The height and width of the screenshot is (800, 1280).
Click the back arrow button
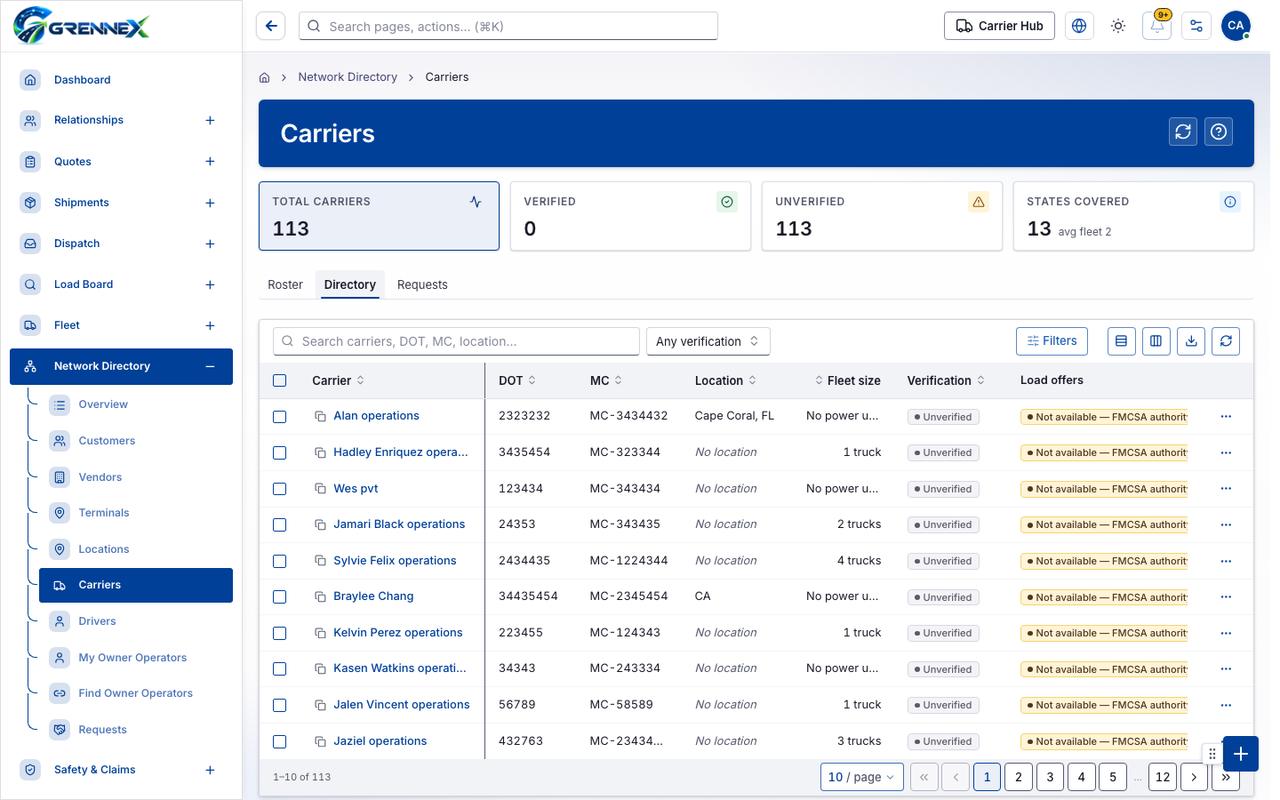271,26
